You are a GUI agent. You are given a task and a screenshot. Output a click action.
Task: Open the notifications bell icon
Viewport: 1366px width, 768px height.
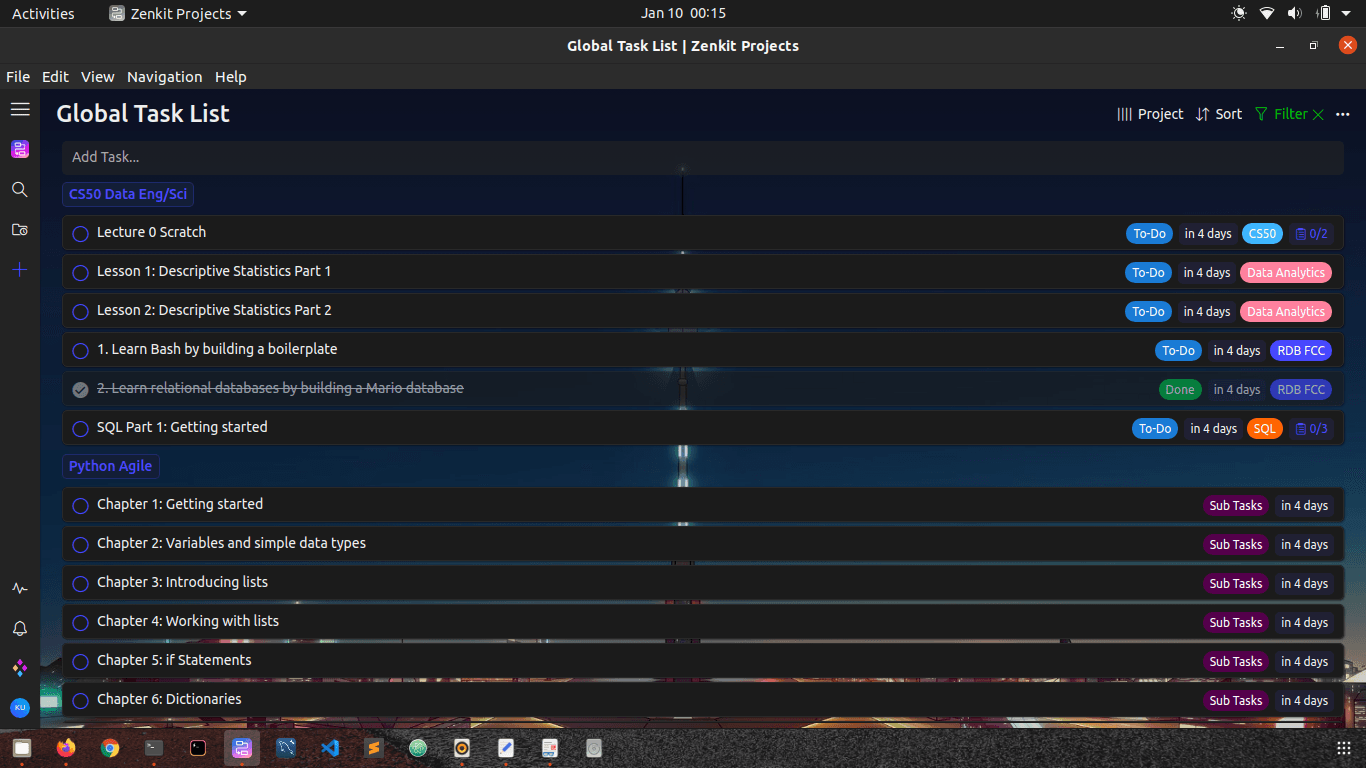point(20,628)
